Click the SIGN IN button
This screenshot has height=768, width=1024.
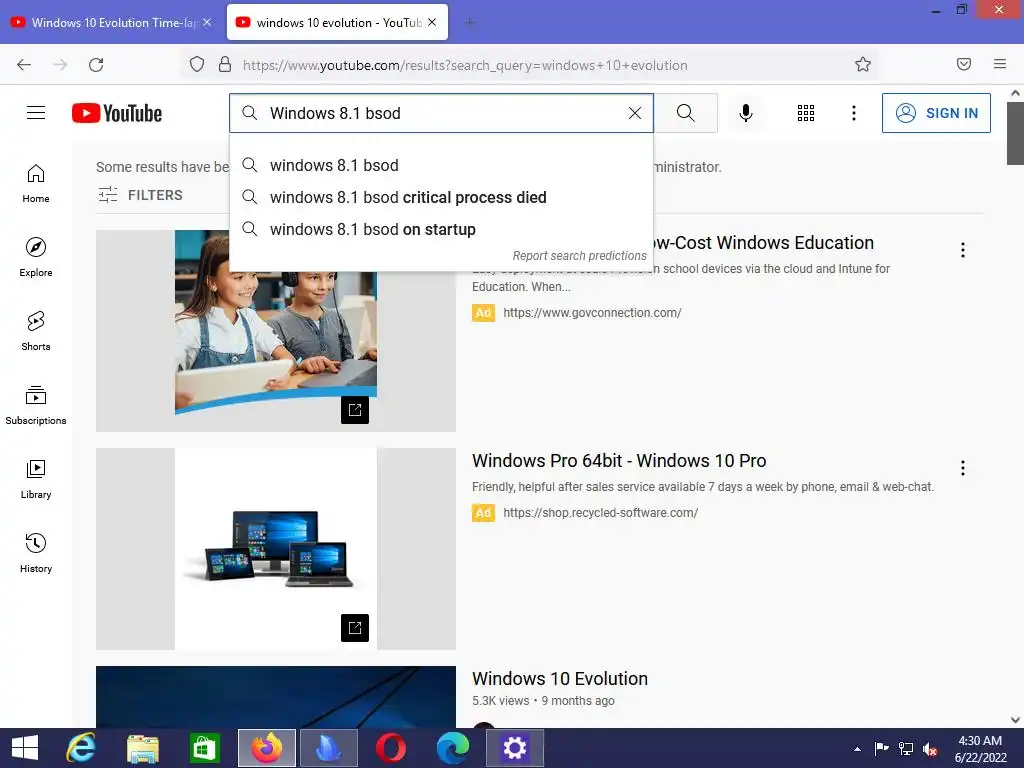point(936,113)
